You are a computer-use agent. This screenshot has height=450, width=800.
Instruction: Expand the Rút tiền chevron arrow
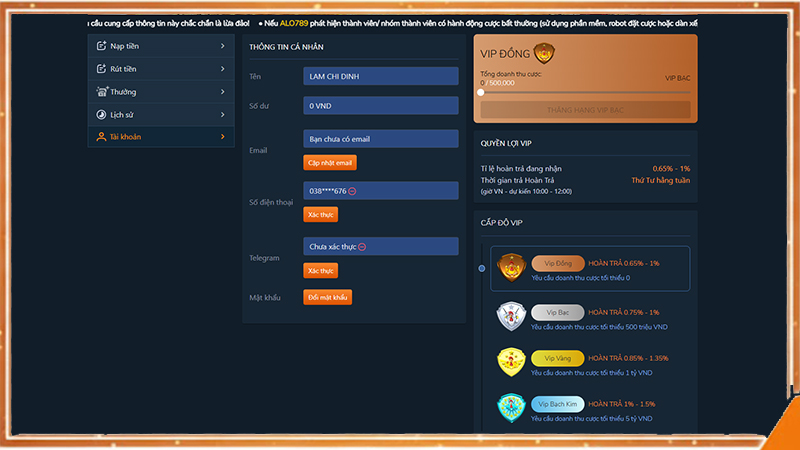pyautogui.click(x=222, y=69)
